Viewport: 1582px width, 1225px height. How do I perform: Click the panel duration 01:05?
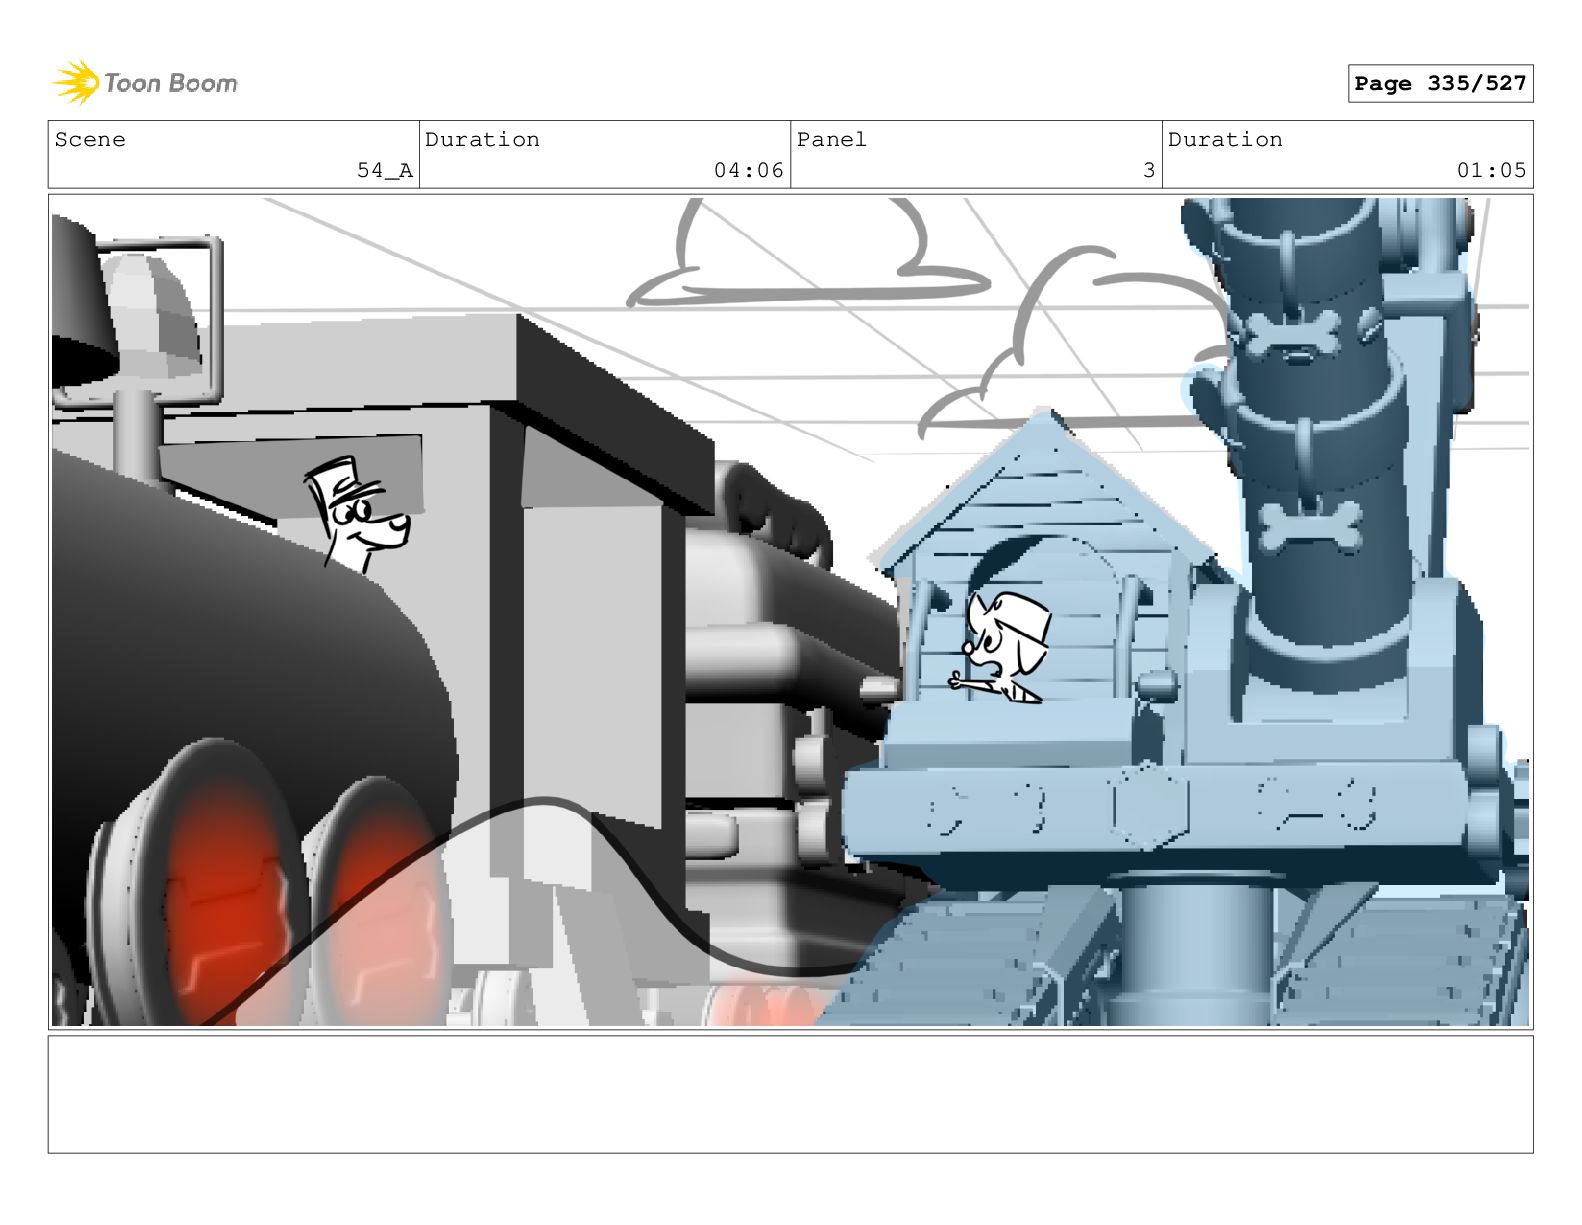pos(1492,171)
